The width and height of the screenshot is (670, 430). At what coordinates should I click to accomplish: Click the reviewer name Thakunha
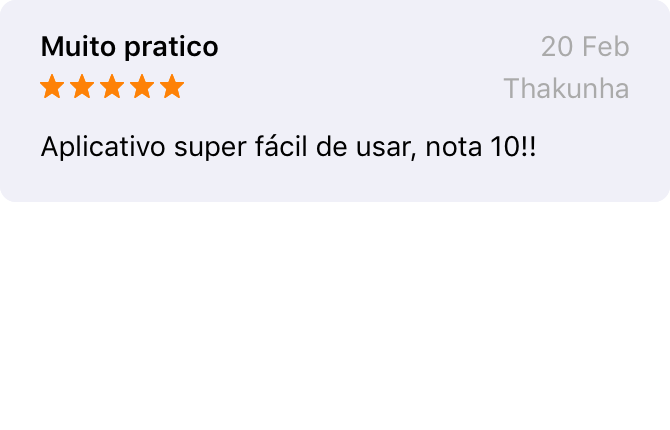[566, 88]
